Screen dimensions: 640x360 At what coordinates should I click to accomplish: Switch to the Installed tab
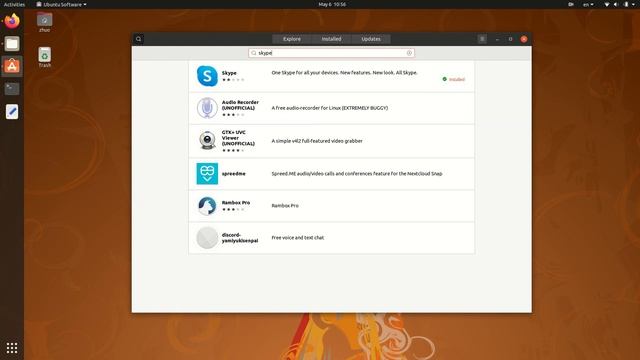[331, 39]
